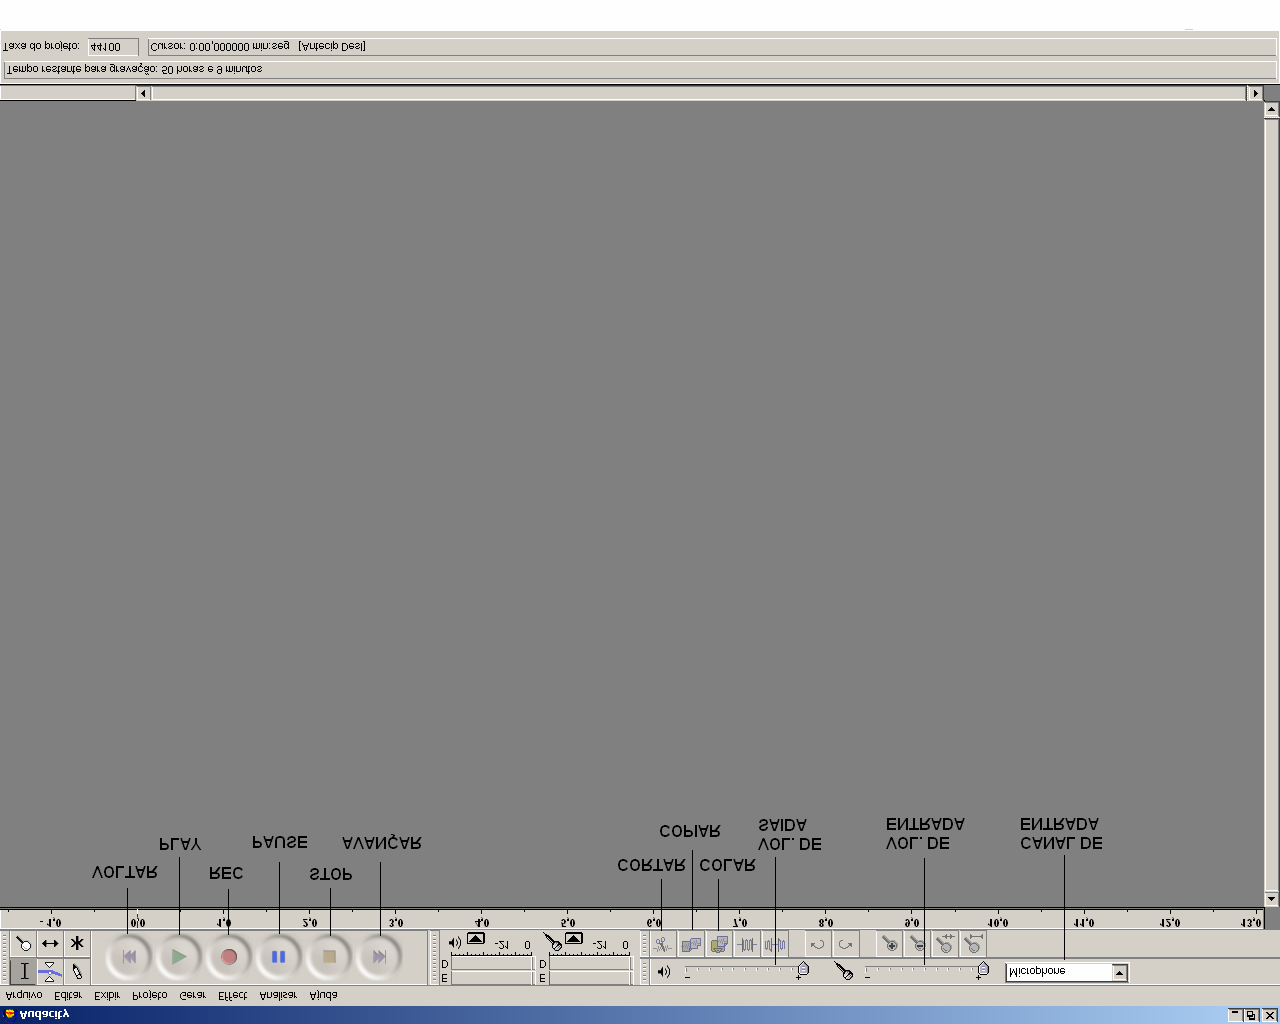
Task: Select the Zoom magnifier tool
Action: (23, 944)
